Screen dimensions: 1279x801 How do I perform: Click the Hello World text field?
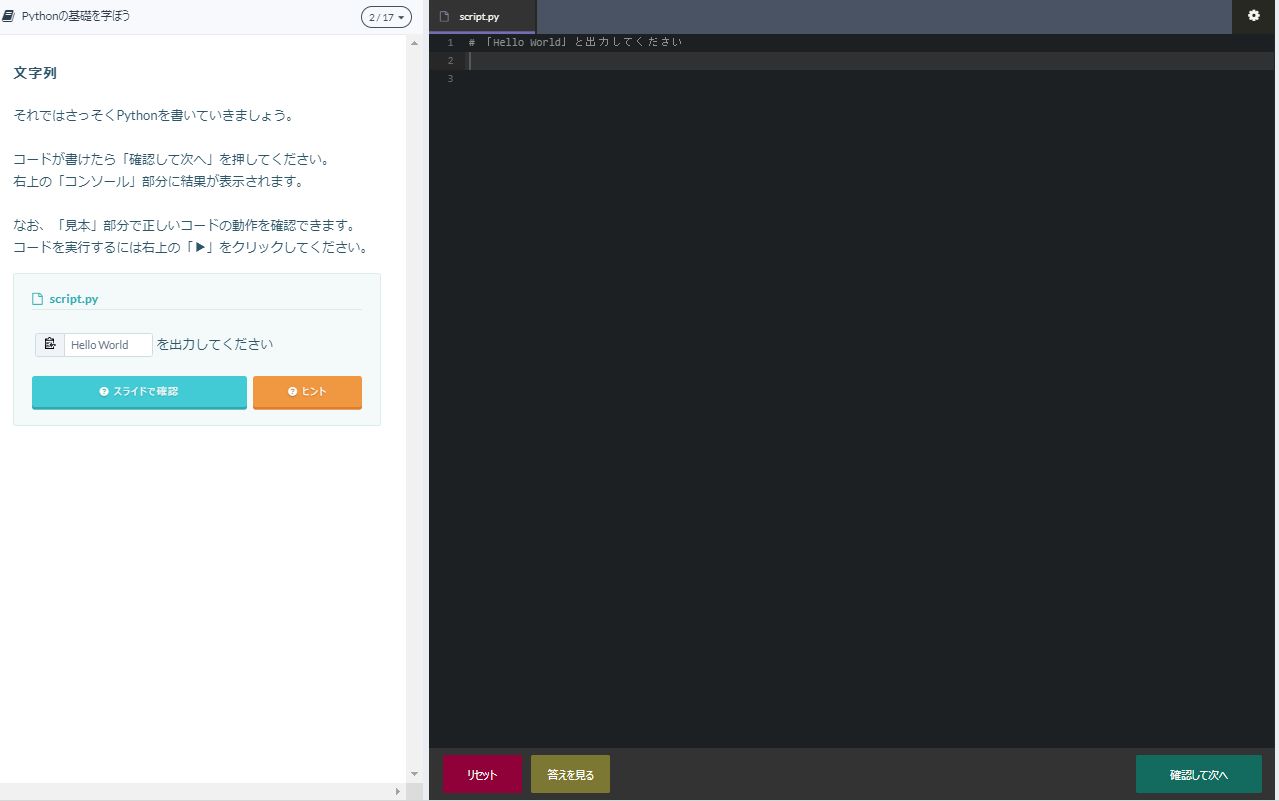108,345
